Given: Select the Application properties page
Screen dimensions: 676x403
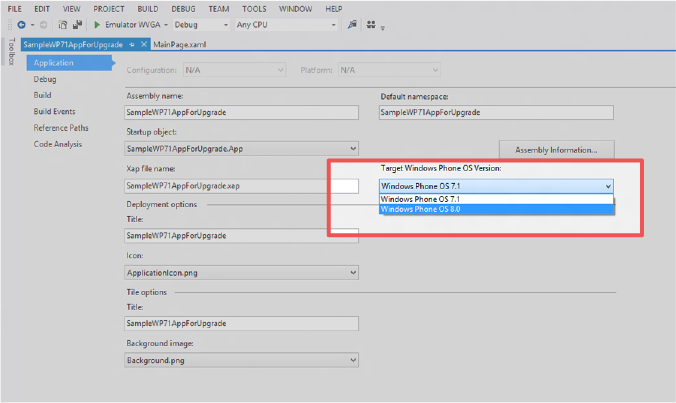Looking at the screenshot, I should pyautogui.click(x=69, y=63).
